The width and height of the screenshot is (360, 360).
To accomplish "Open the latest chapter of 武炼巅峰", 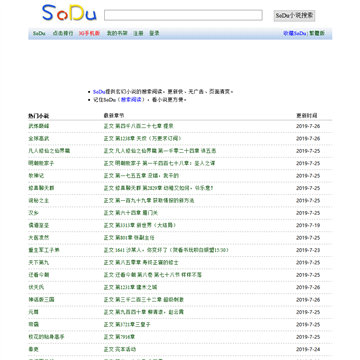I will (138, 126).
